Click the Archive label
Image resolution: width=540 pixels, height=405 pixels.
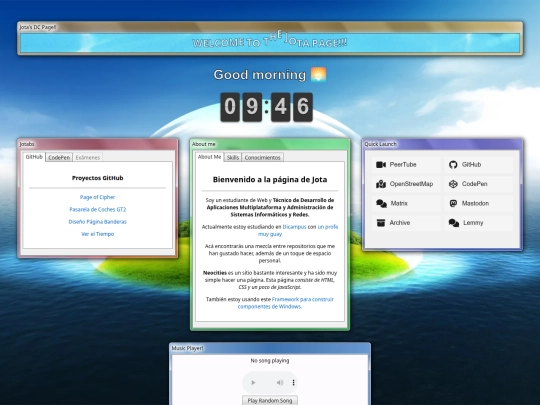click(399, 223)
